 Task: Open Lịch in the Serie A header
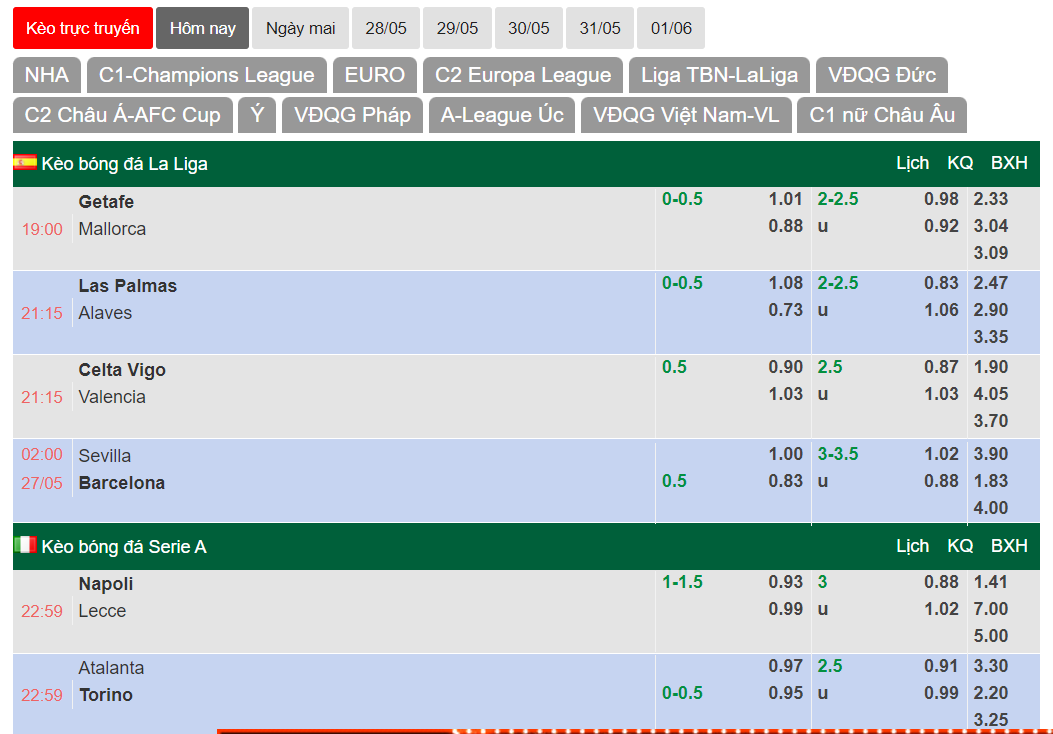point(913,546)
